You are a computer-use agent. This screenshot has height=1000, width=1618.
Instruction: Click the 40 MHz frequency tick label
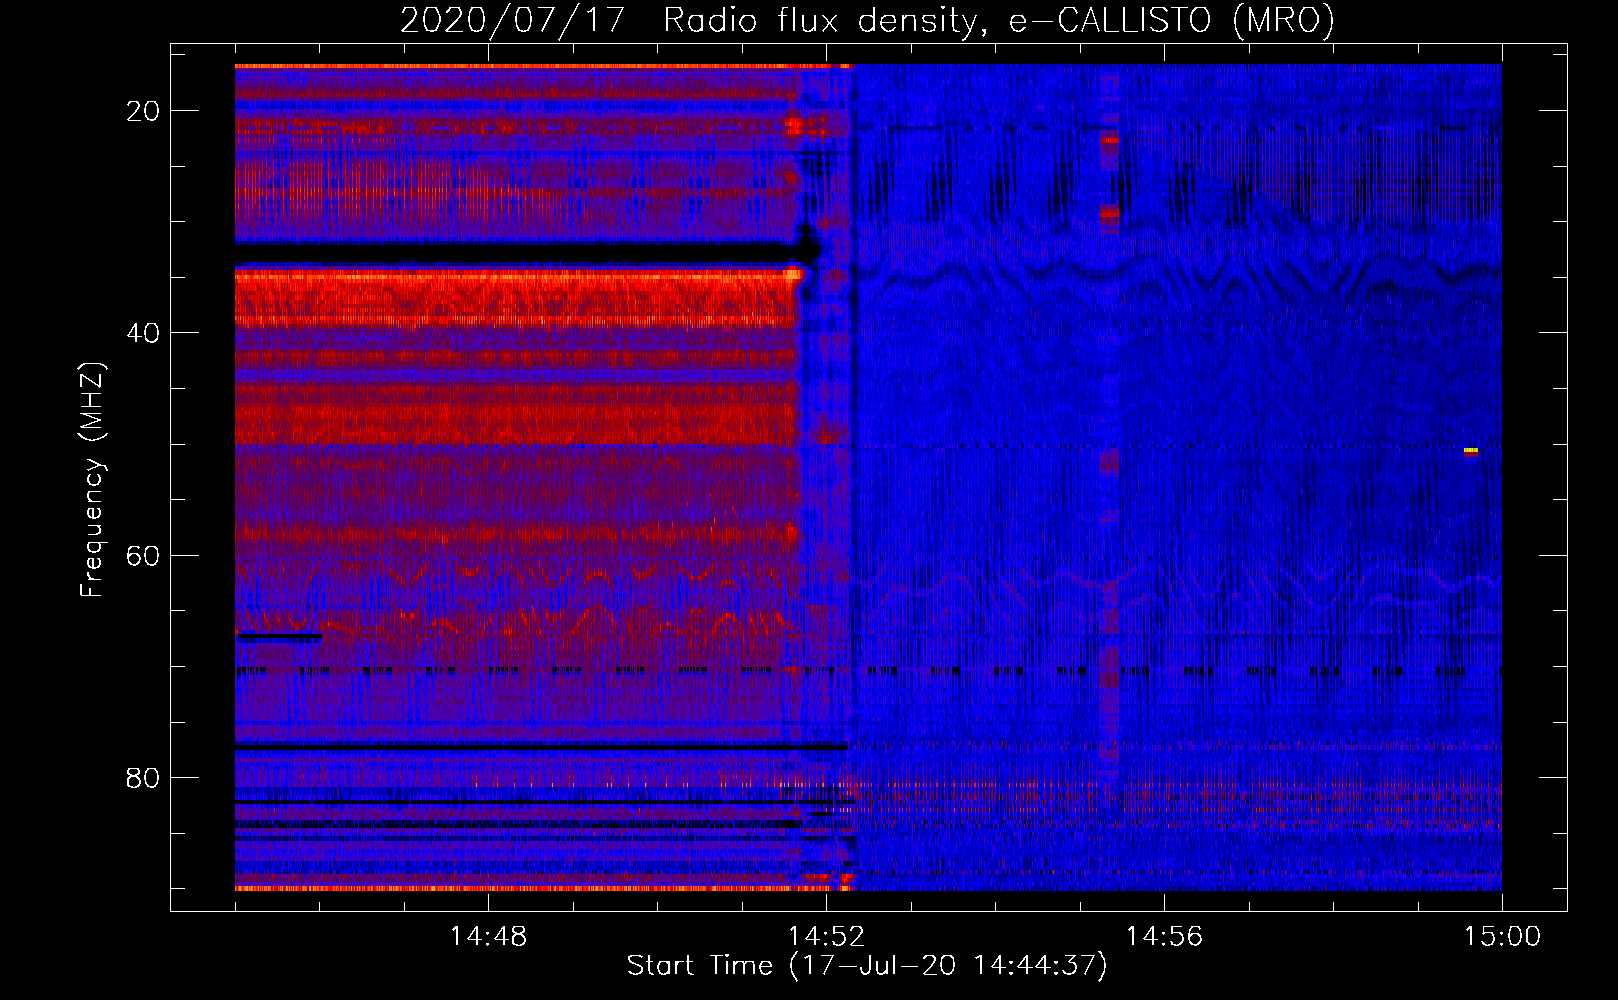point(144,333)
